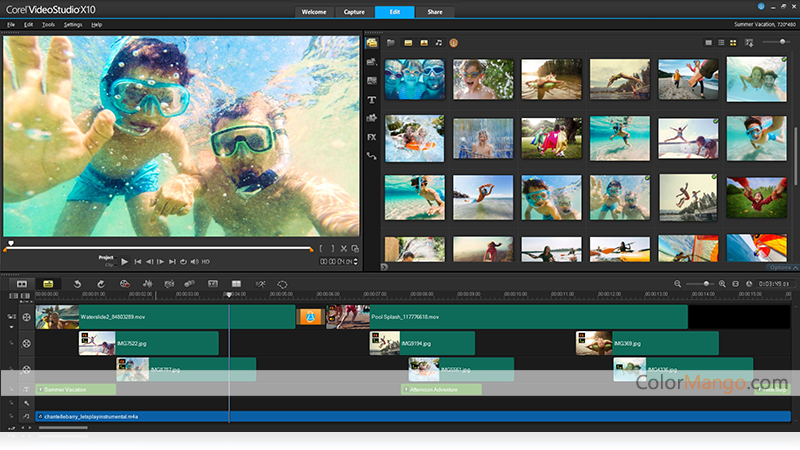Toggle Repeat playback
The image size is (800, 450).
tap(183, 262)
